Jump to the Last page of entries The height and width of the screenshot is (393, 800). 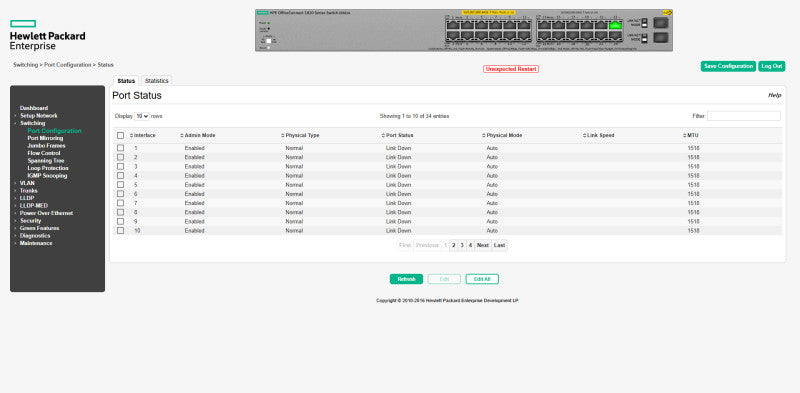(499, 245)
